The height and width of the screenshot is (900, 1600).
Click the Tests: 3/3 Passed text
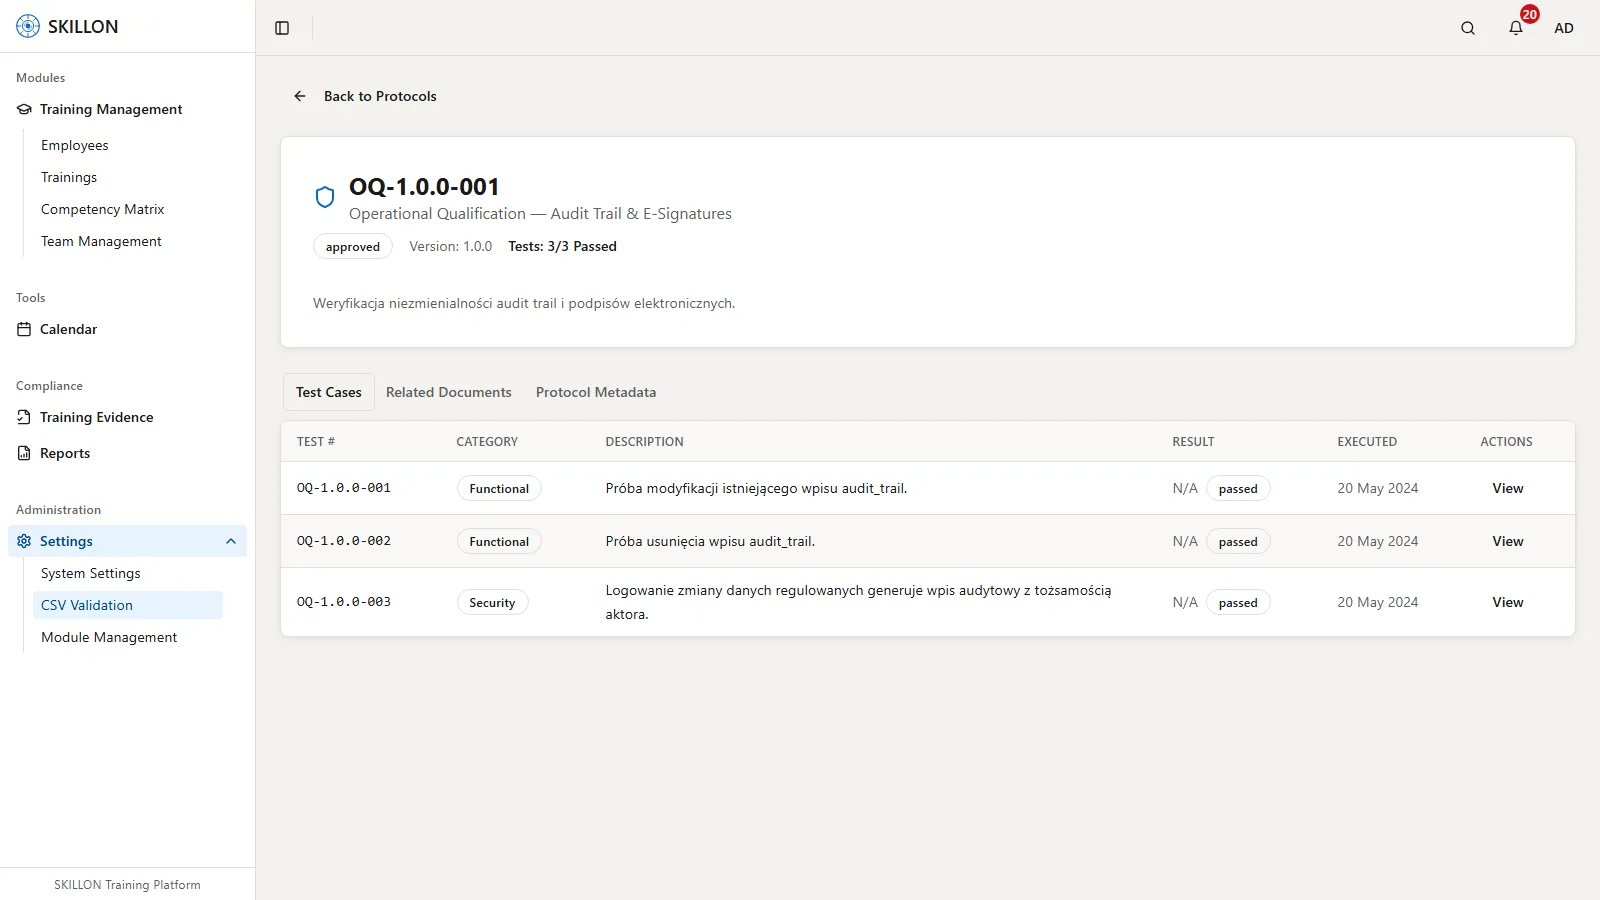coord(562,246)
